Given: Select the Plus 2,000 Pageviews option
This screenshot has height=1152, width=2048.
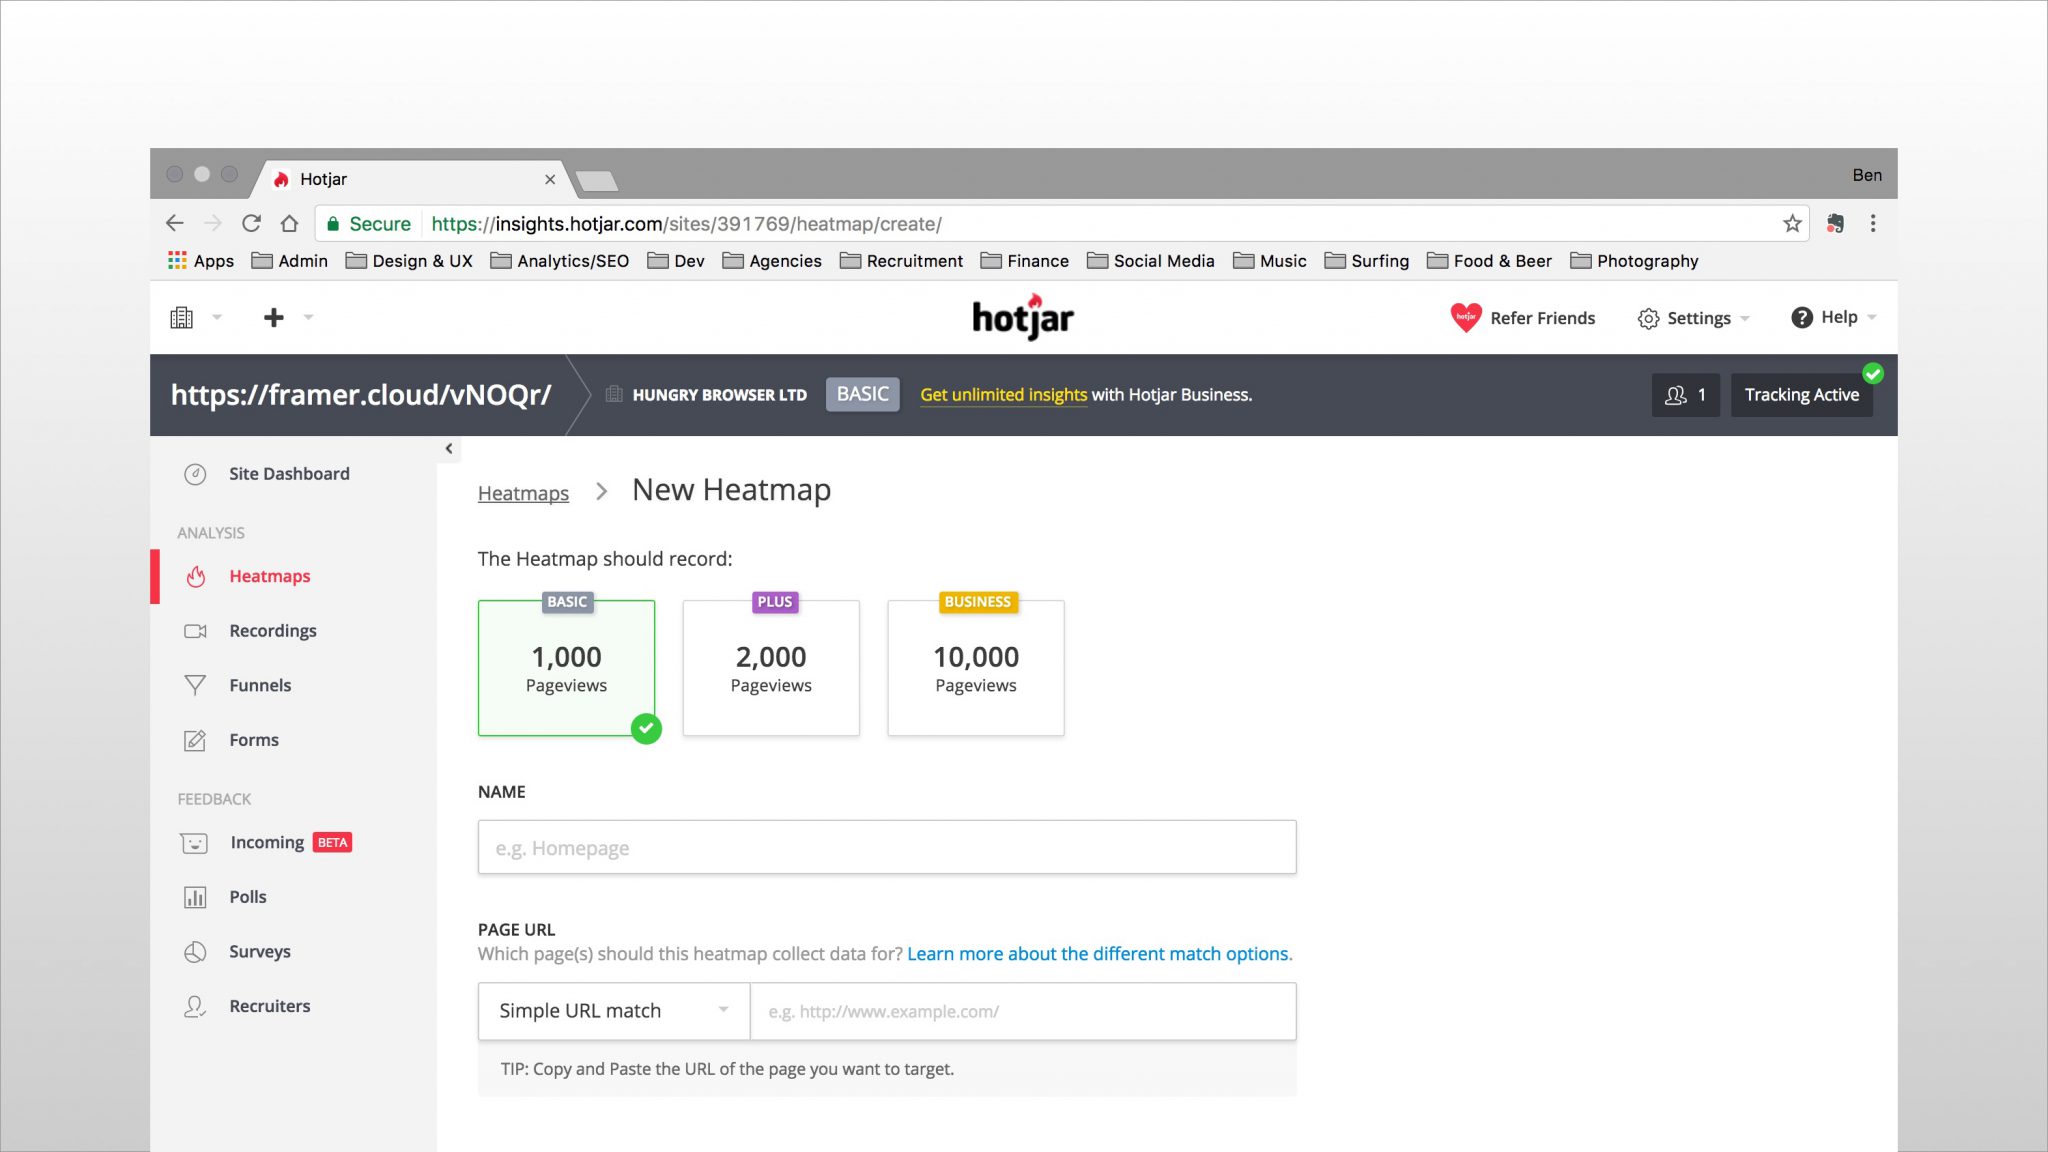Looking at the screenshot, I should click(771, 668).
